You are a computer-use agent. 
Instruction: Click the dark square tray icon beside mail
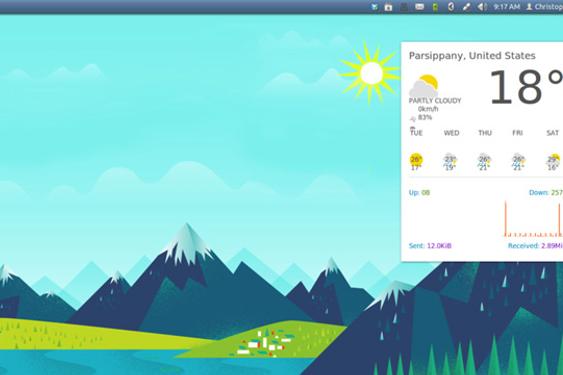(404, 7)
